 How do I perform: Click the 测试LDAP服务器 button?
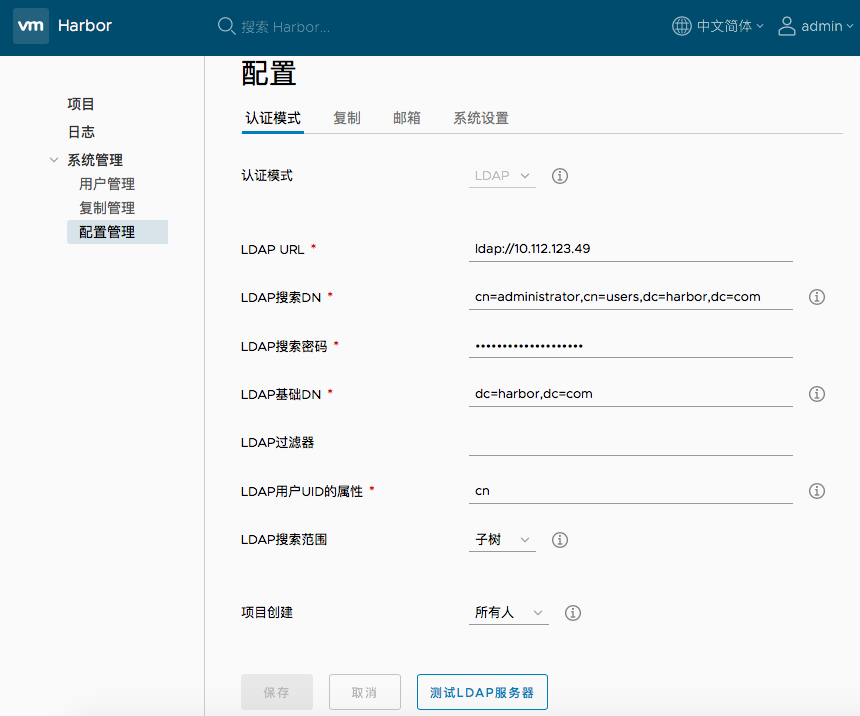482,692
